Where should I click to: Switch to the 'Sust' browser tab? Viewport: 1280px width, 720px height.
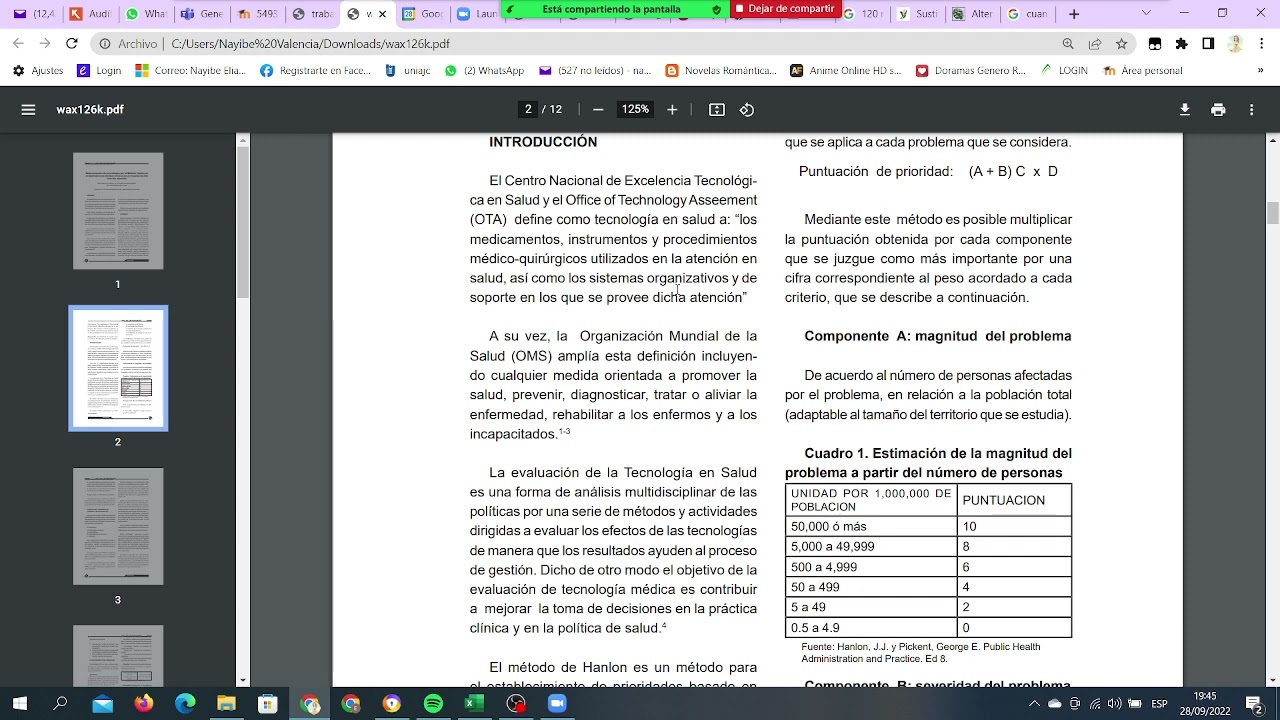(918, 14)
